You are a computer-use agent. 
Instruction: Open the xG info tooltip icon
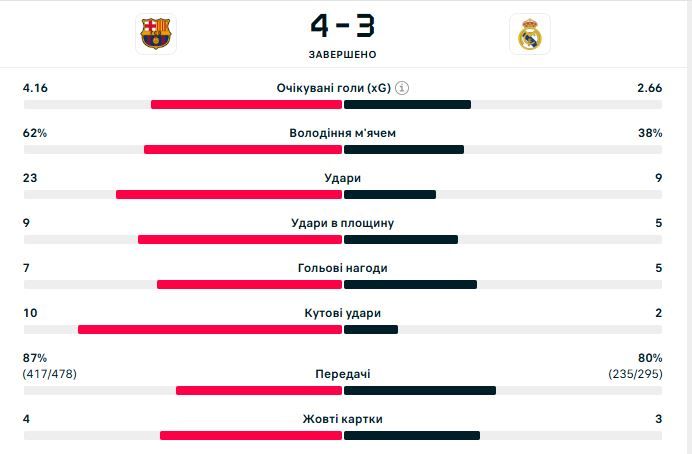(402, 88)
